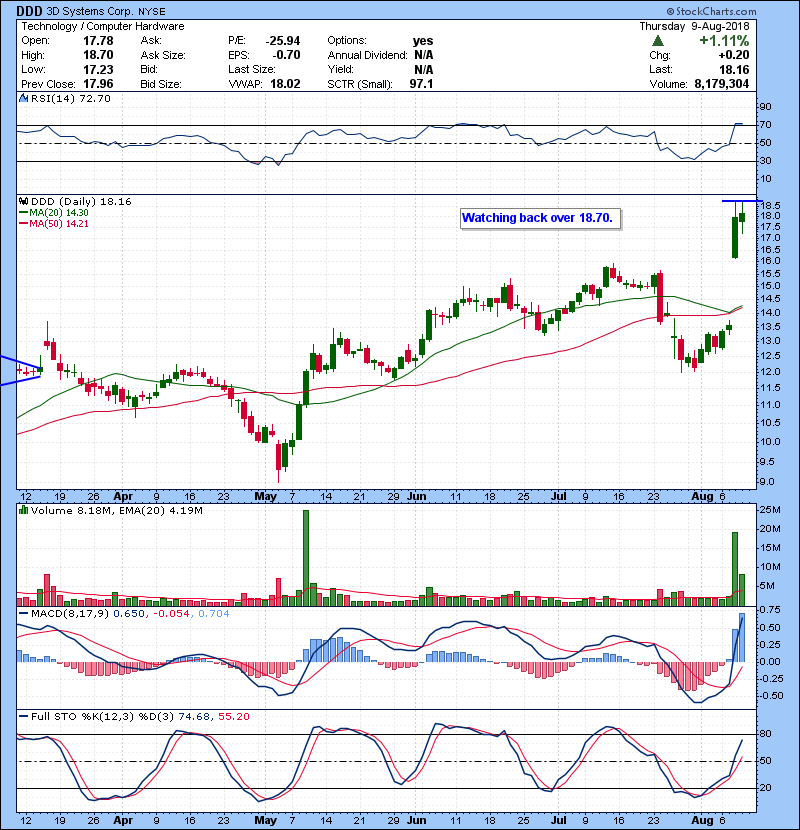
Task: Click the P/E value -25.94
Action: 283,41
